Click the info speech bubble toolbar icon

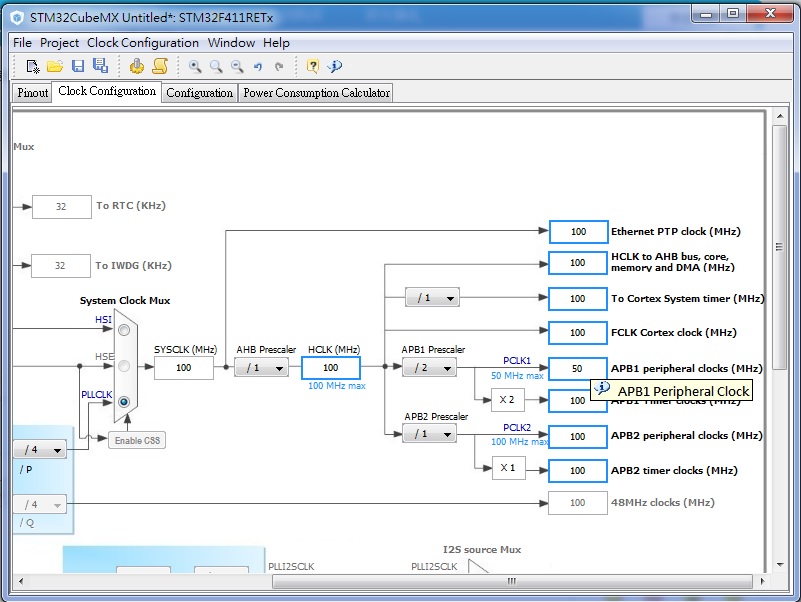[335, 66]
